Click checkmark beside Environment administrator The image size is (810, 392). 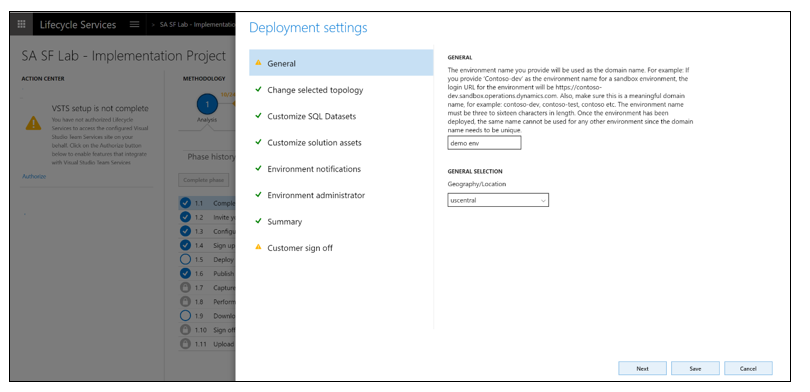click(258, 195)
